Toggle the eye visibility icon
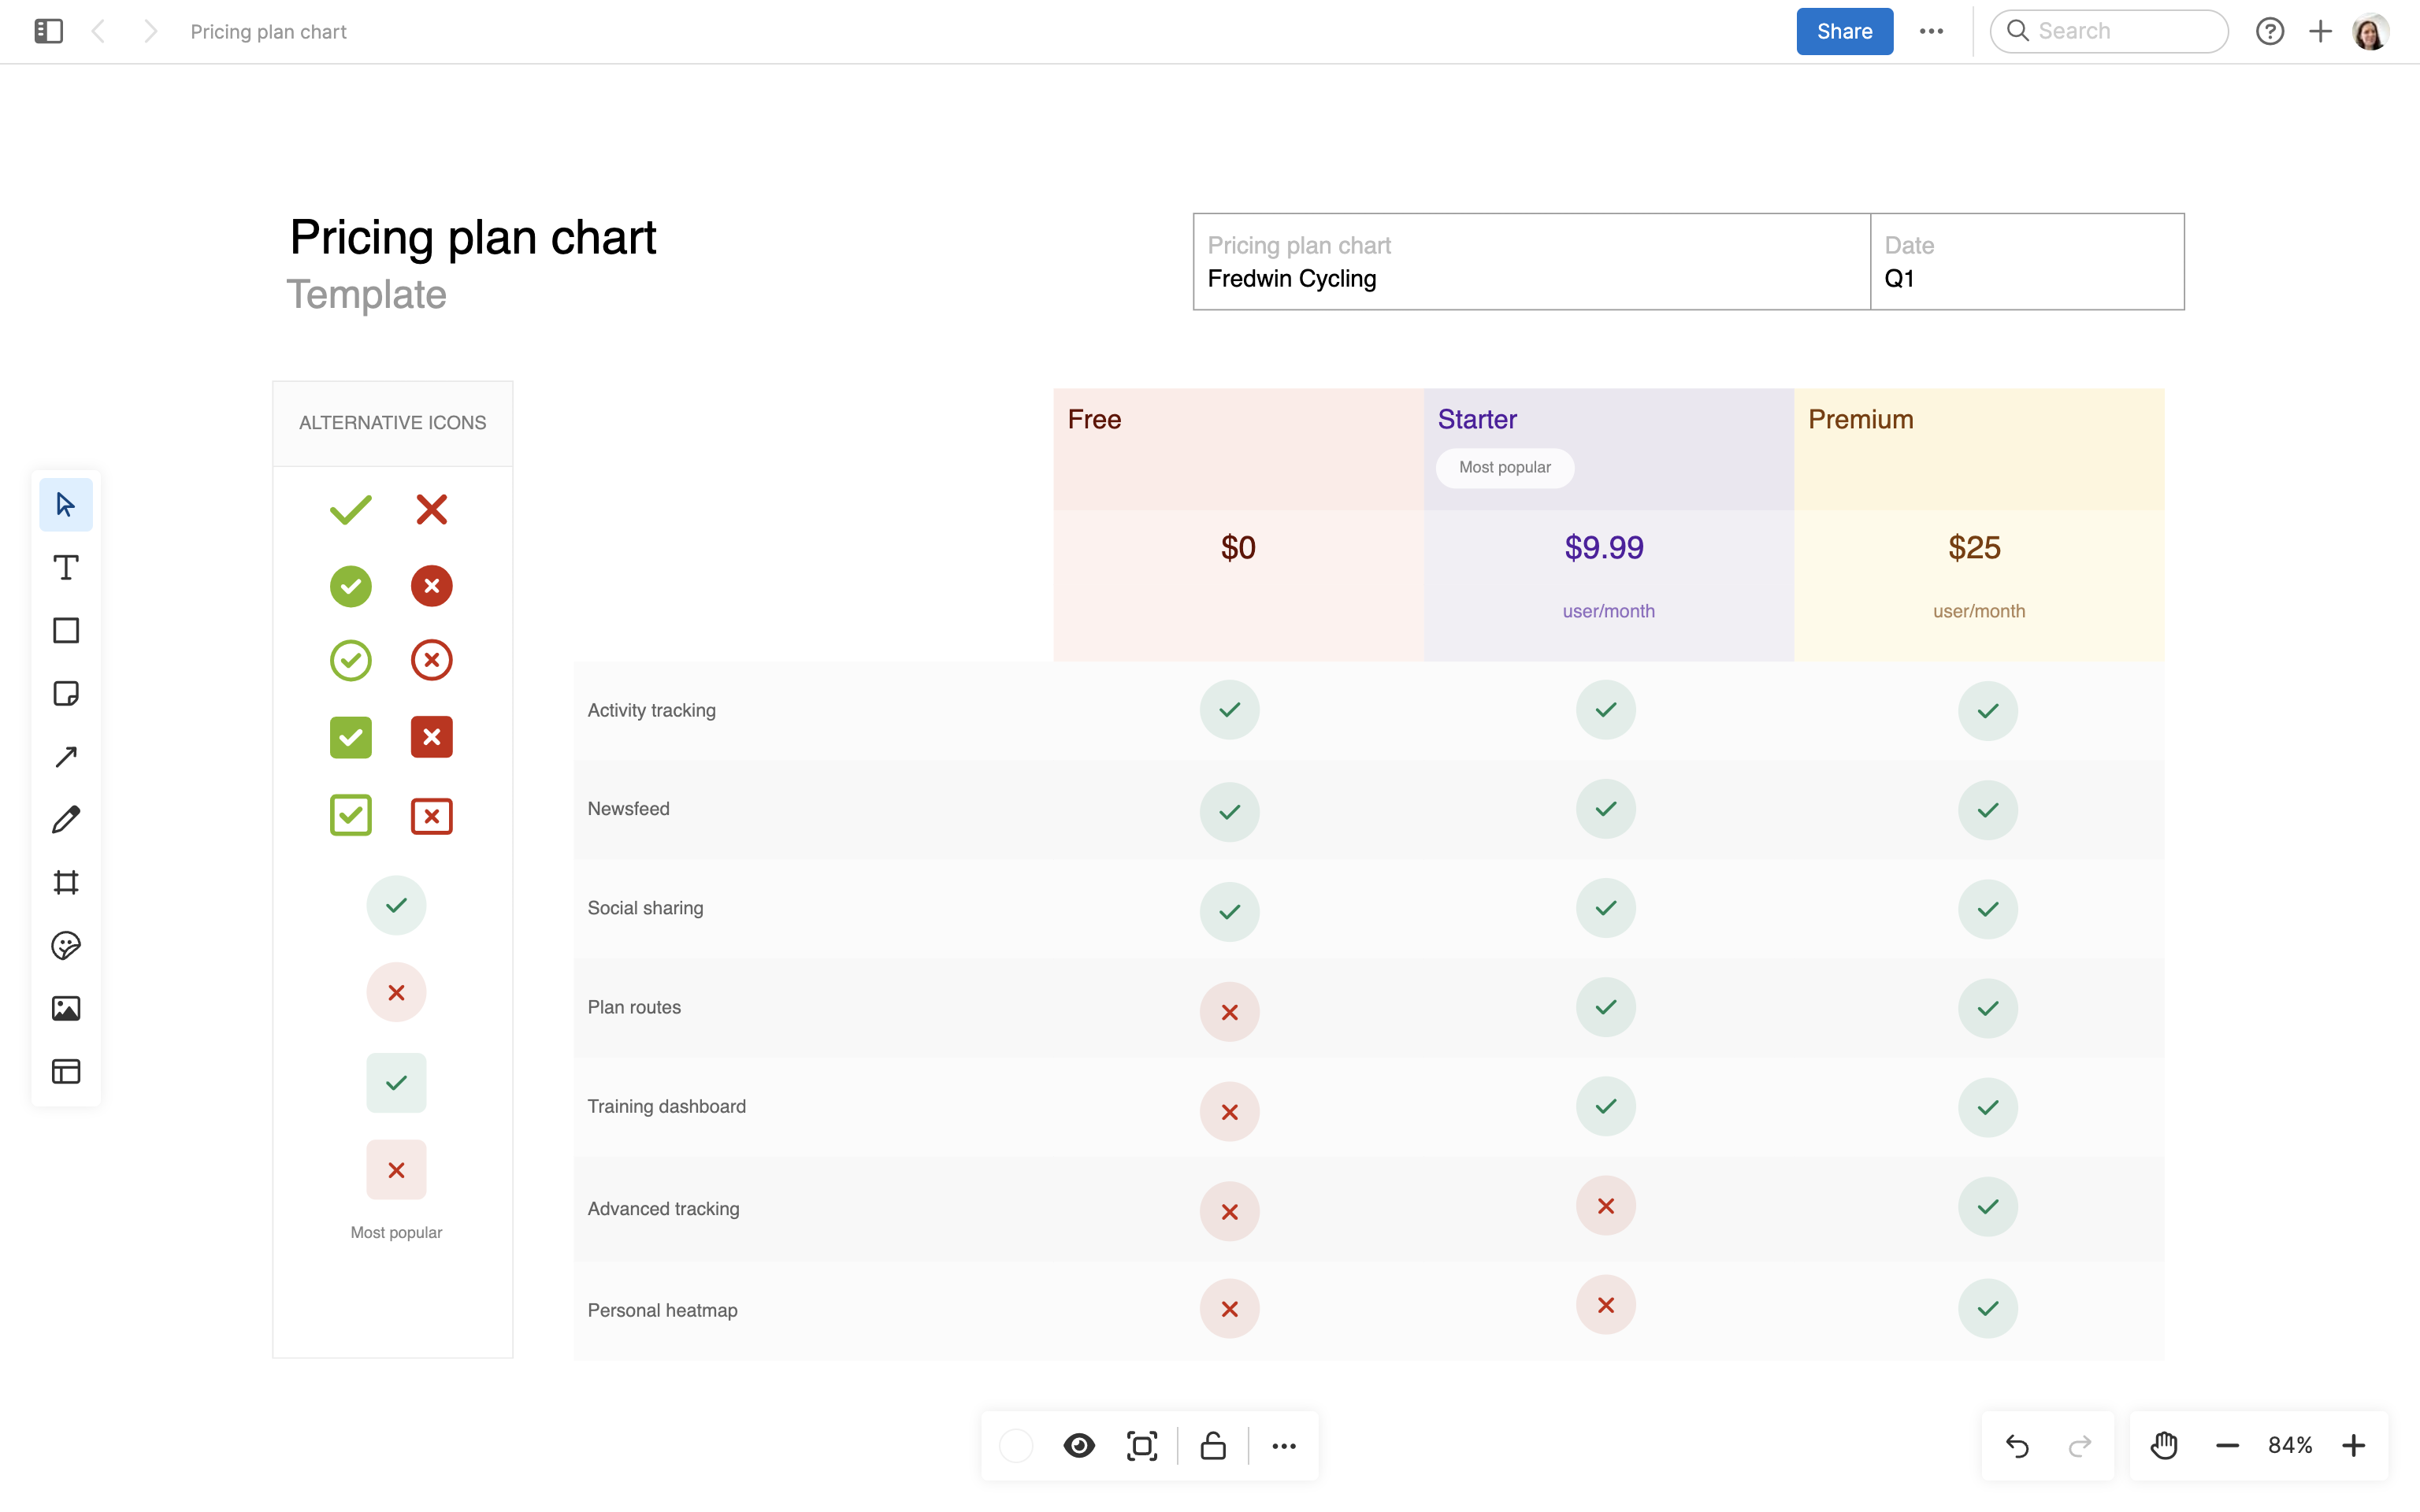The image size is (2420, 1512). 1079,1446
